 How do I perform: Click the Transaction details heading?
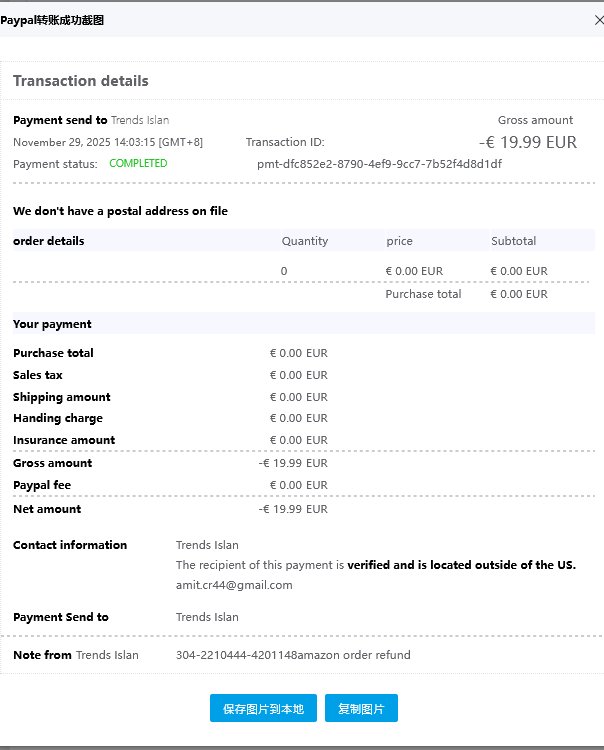point(81,81)
